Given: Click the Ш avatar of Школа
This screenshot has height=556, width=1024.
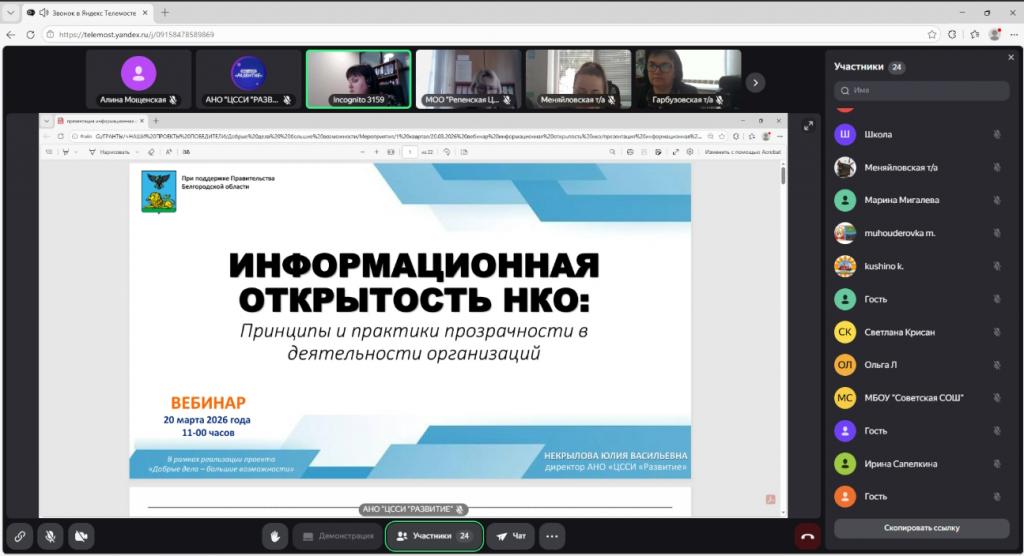Looking at the screenshot, I should [x=845, y=135].
